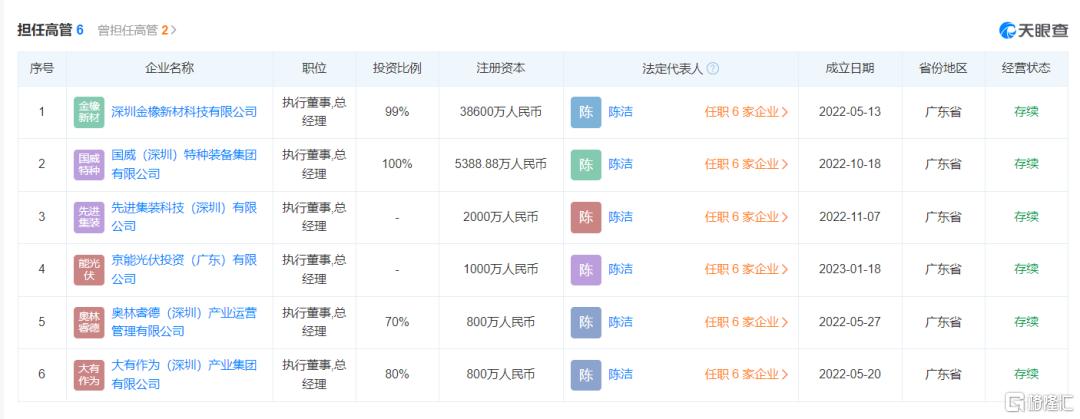This screenshot has width=1080, height=419.
Task: Click the 陈 avatar in row 3
Action: click(586, 217)
